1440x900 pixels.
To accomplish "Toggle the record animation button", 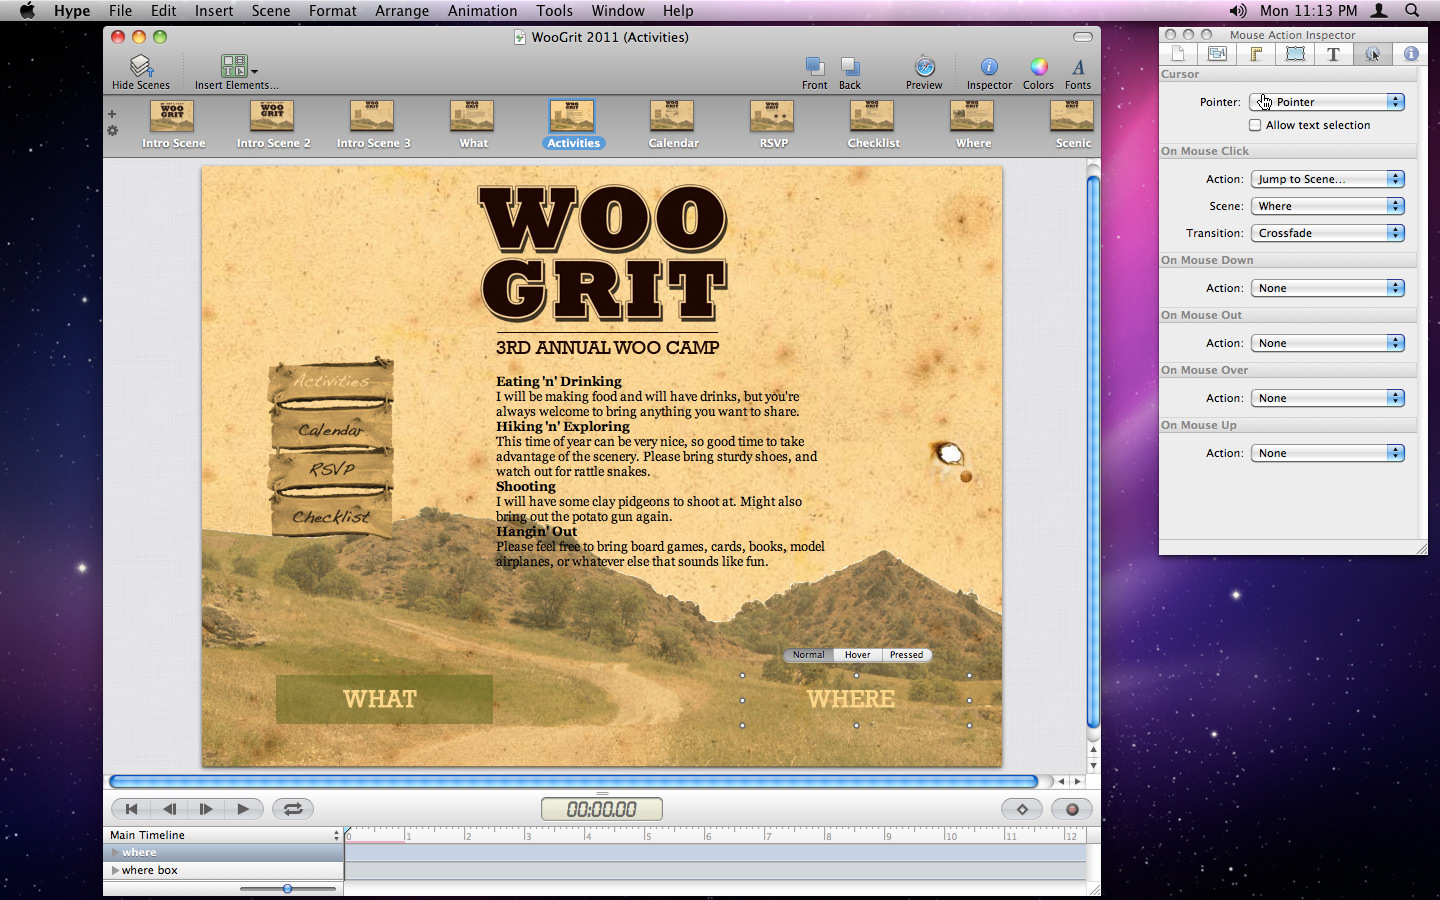I will pyautogui.click(x=1071, y=809).
